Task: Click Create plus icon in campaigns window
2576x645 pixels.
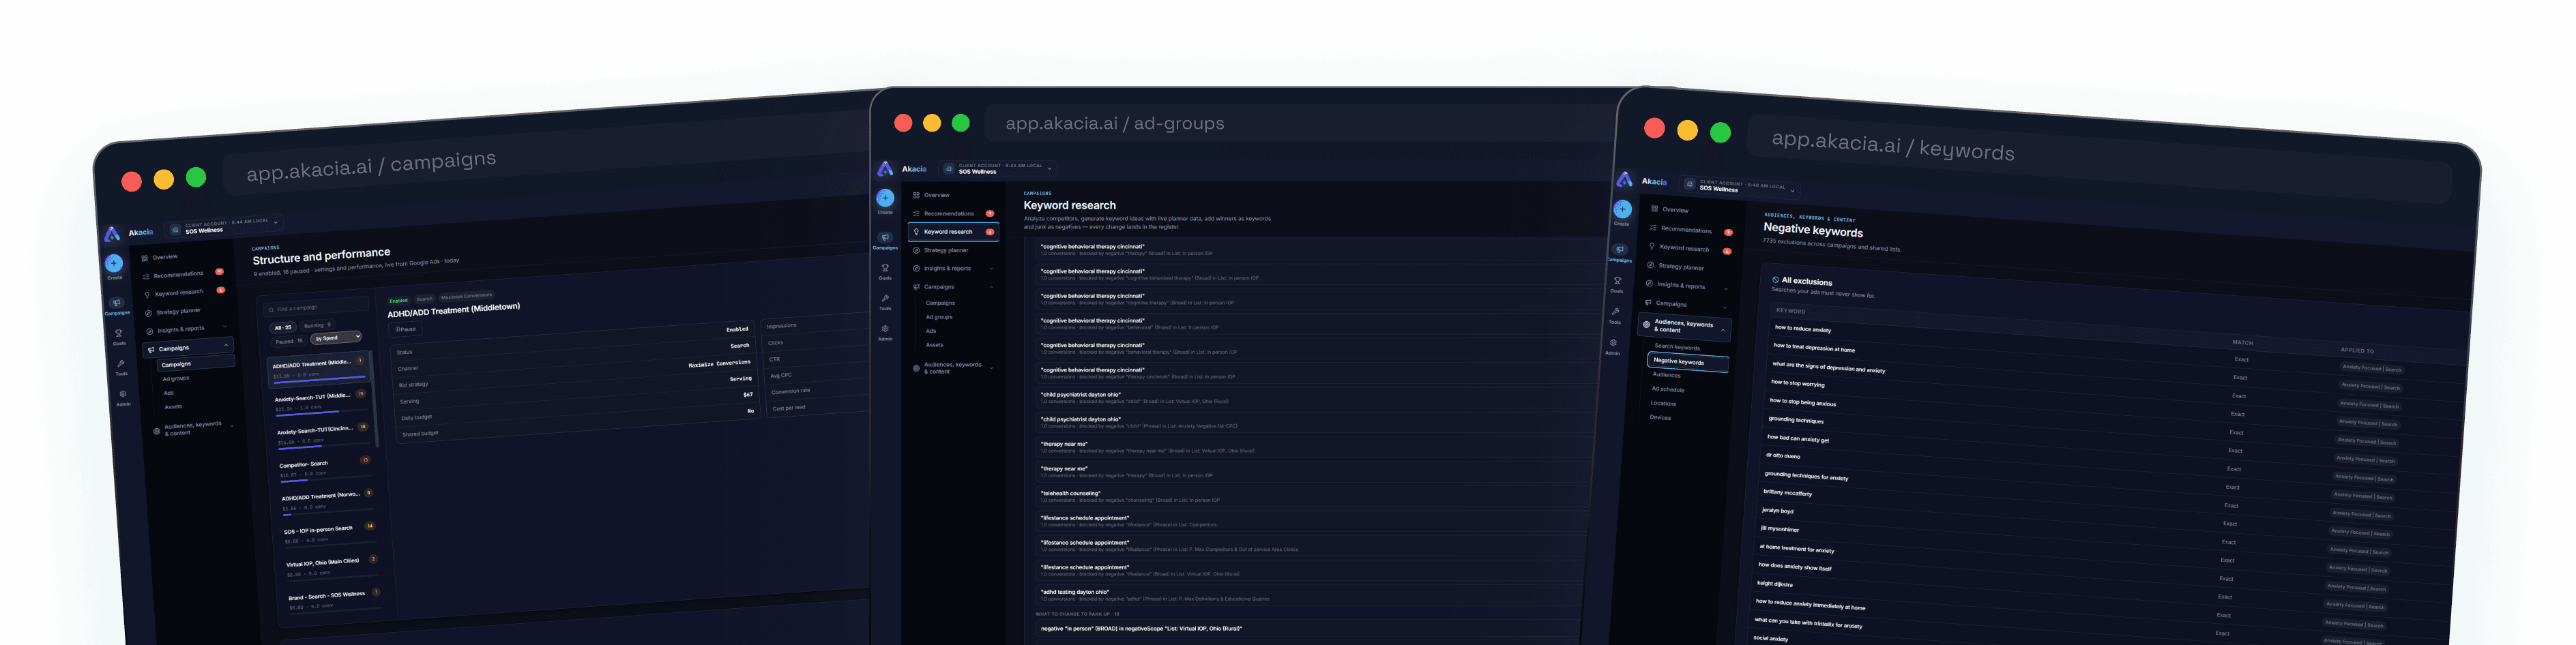Action: coord(114,264)
